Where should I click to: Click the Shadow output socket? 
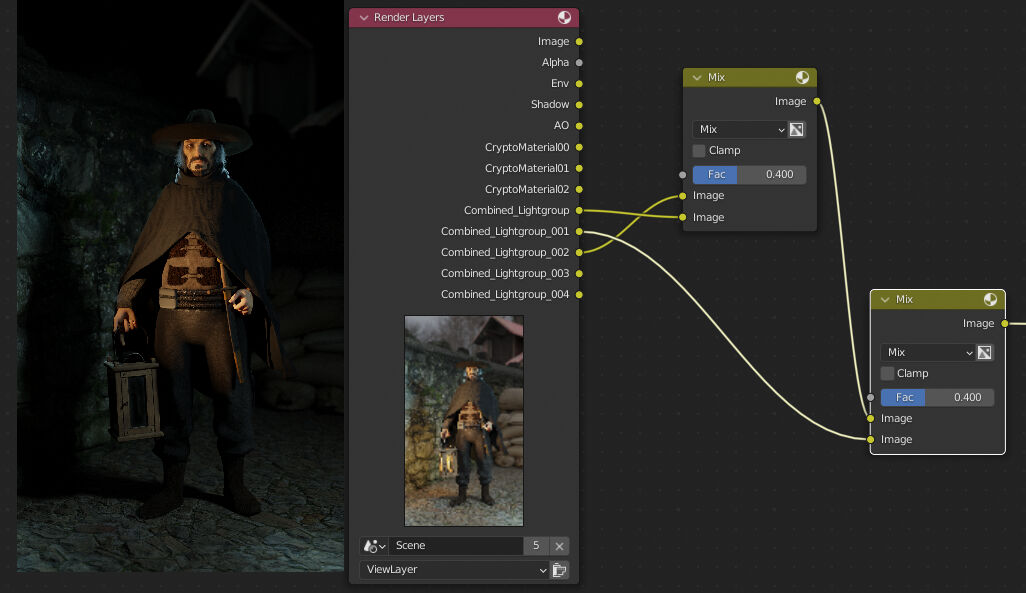coord(579,105)
